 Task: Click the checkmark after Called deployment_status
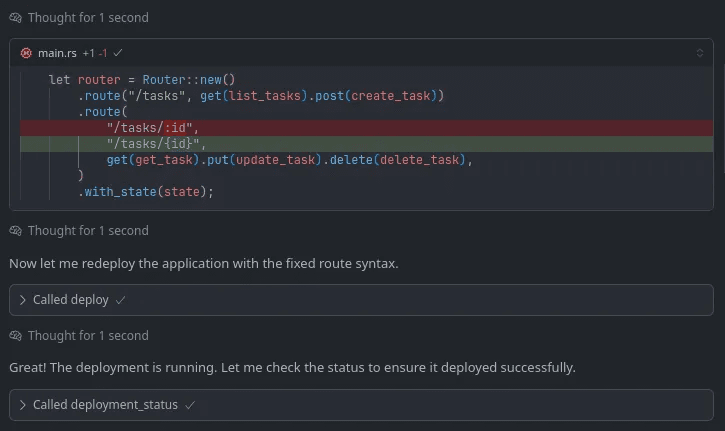[x=190, y=405]
